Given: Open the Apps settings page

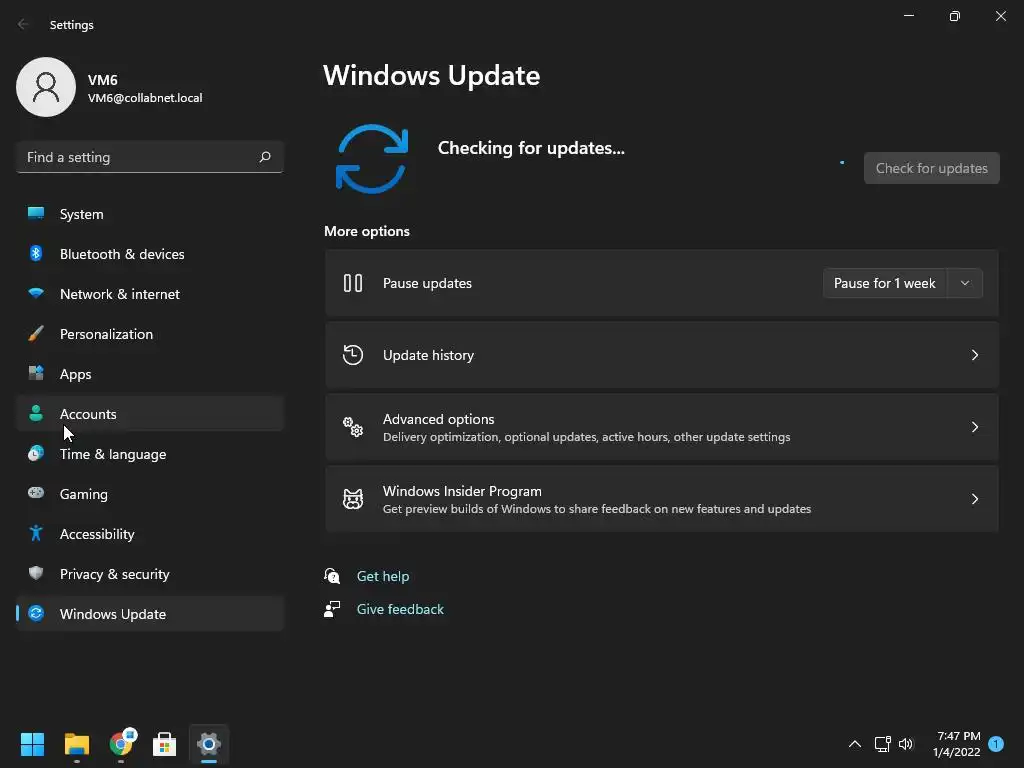Looking at the screenshot, I should pos(150,374).
